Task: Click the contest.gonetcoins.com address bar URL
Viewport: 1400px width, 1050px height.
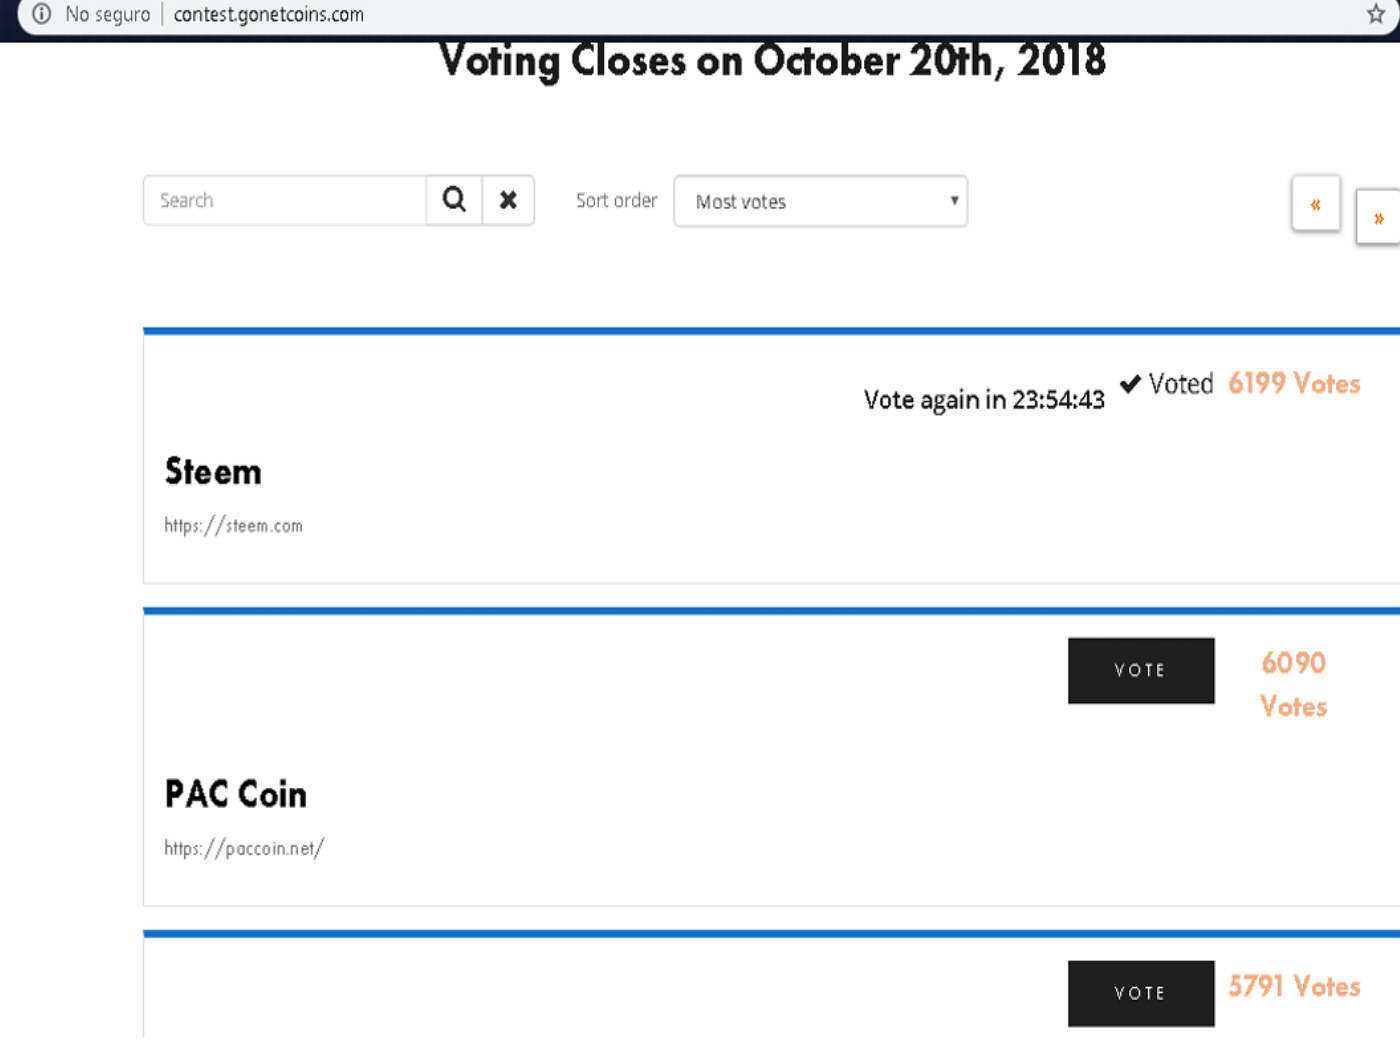Action: (x=268, y=15)
